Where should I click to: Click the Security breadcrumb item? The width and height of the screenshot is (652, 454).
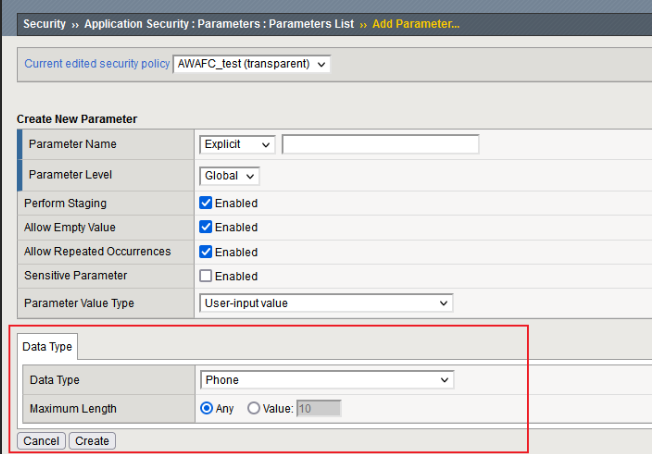45,23
